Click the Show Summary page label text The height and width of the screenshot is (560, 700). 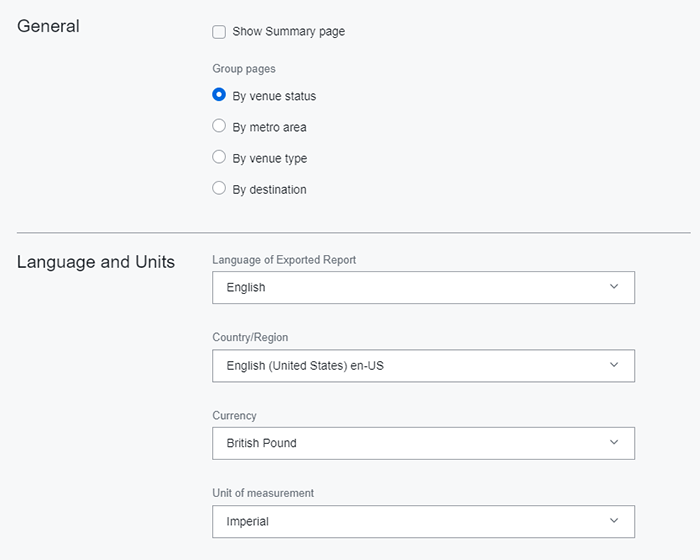(288, 32)
